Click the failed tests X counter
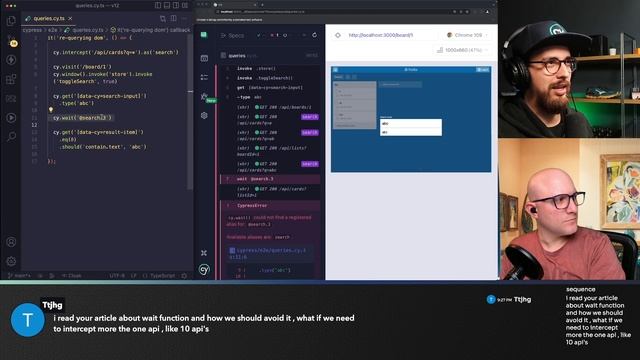This screenshot has width=640, height=360. [275, 35]
